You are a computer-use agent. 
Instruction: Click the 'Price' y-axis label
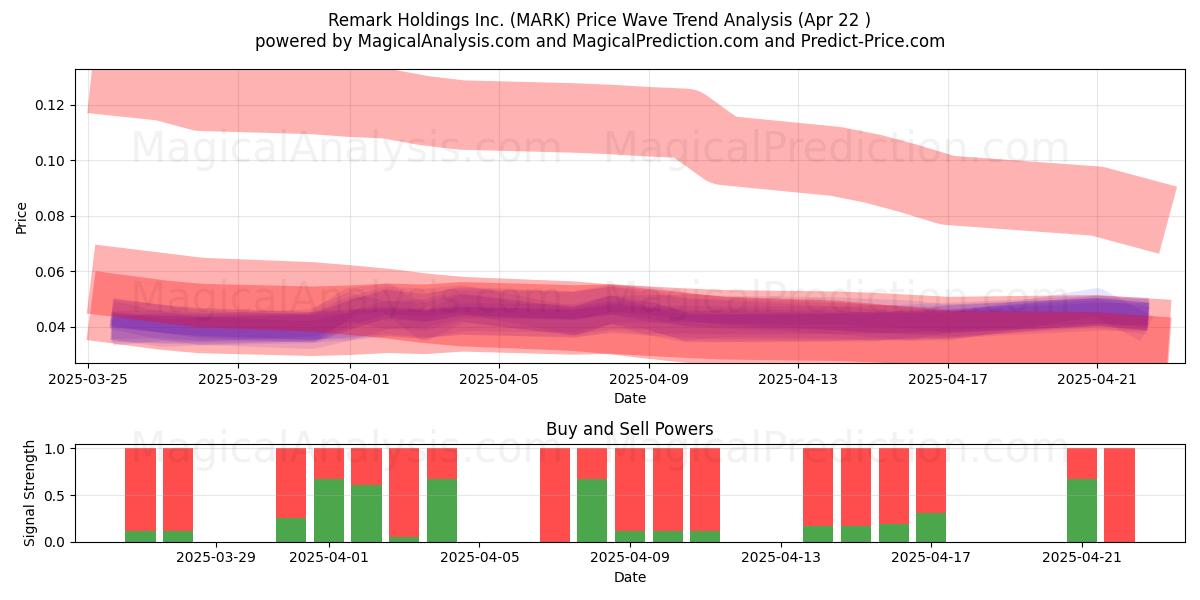(21, 217)
